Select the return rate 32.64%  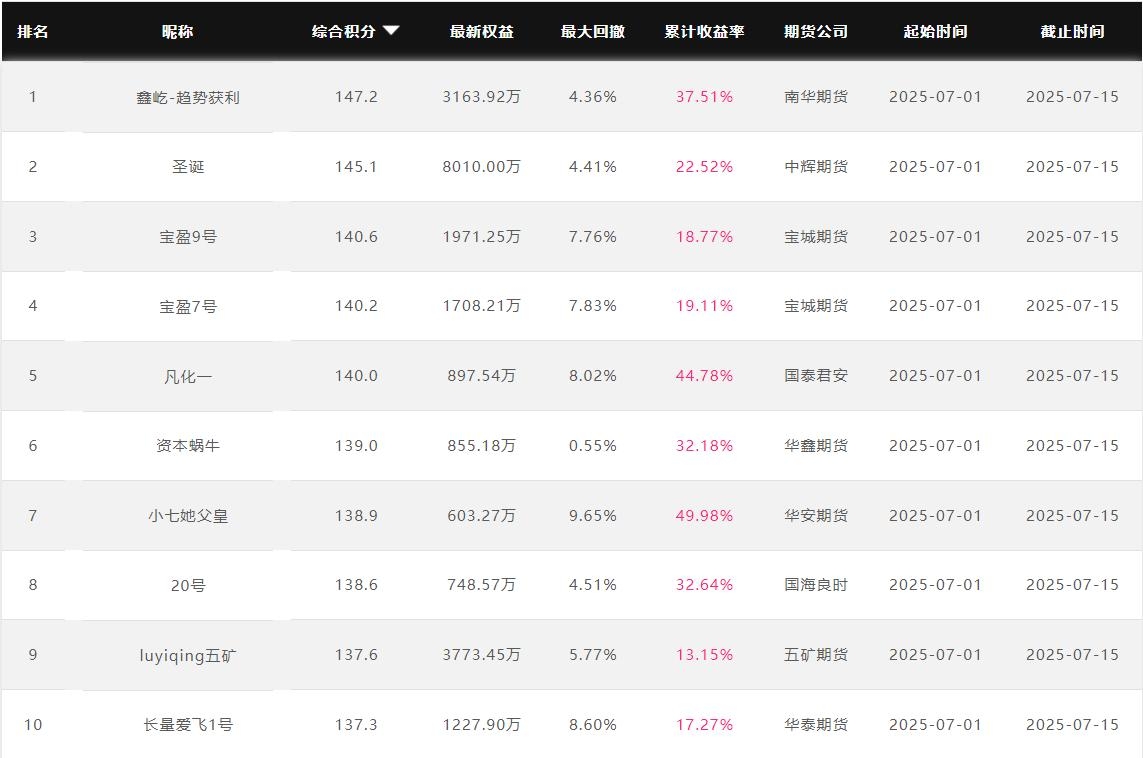point(704,585)
